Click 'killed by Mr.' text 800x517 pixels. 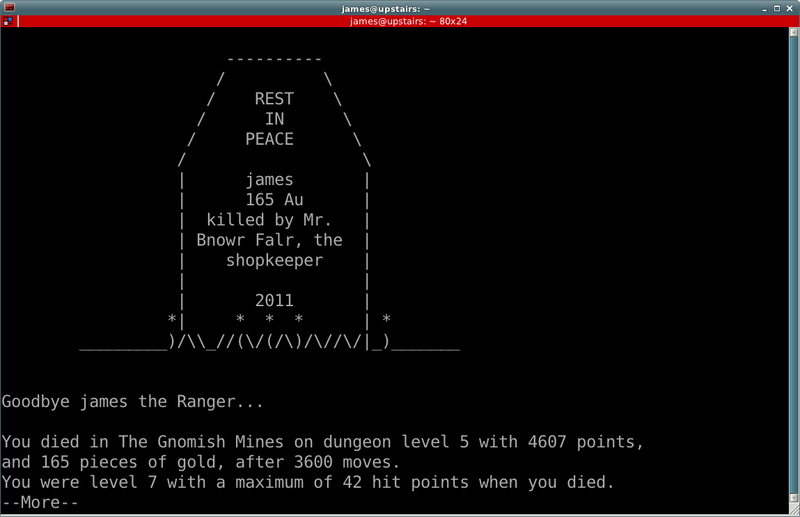click(269, 220)
